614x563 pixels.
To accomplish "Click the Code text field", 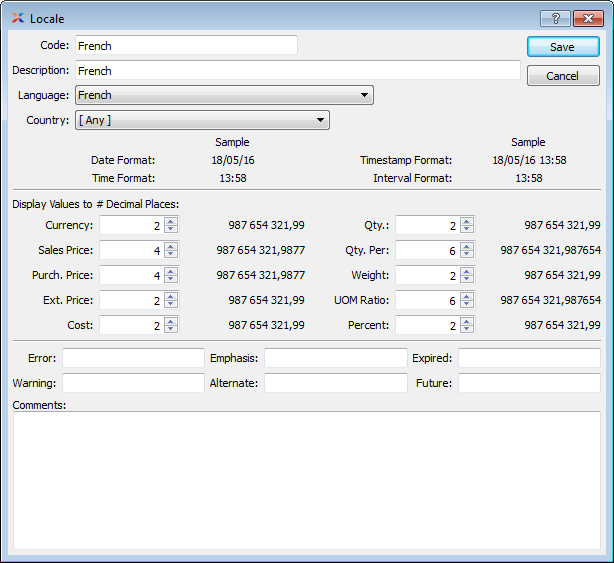I will (x=186, y=46).
